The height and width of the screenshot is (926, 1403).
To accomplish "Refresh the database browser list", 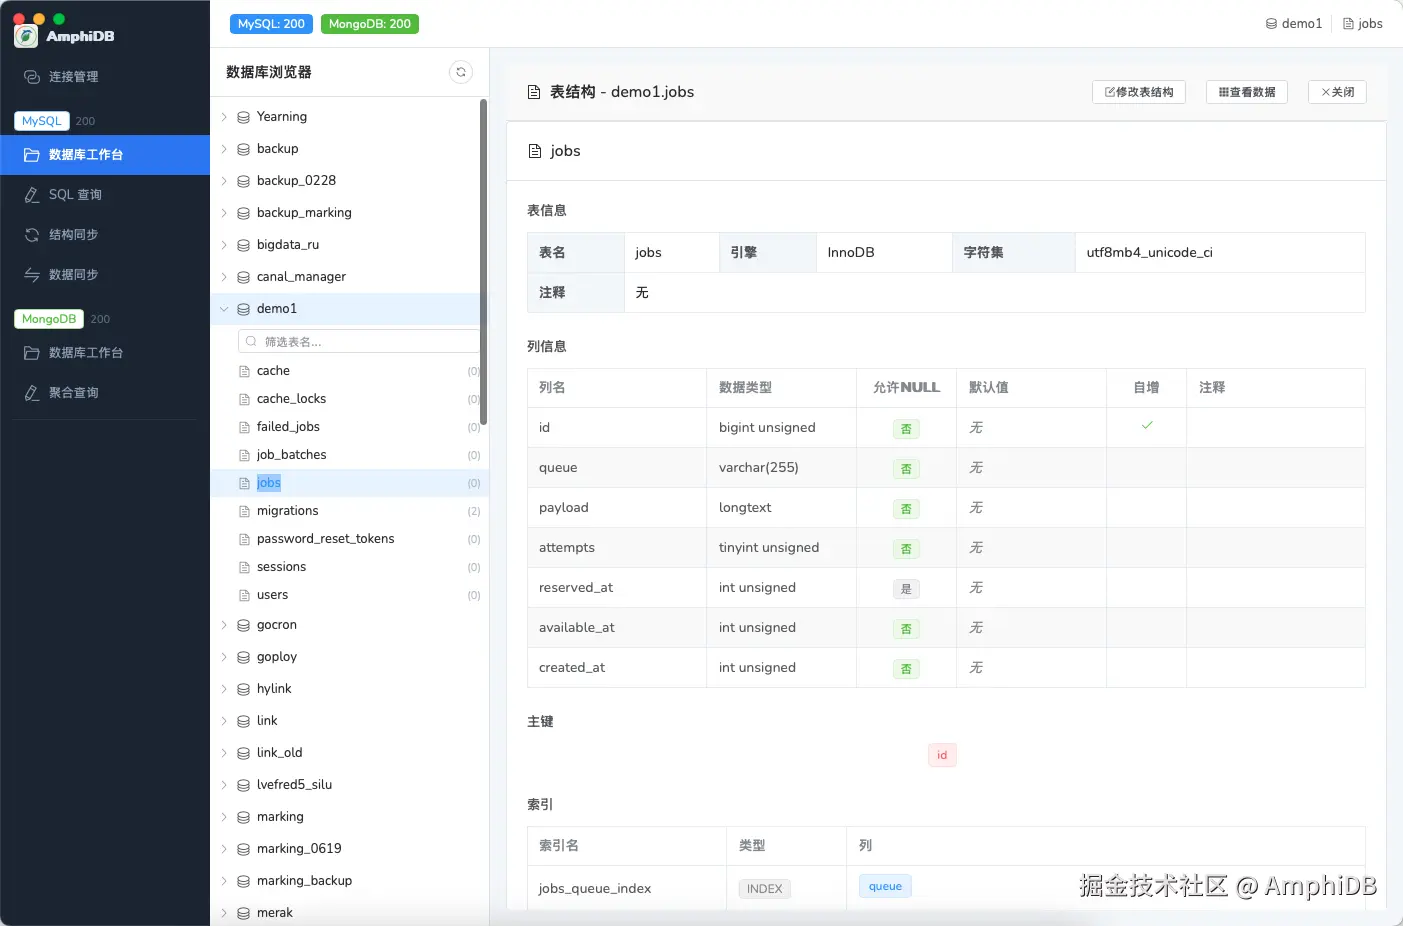I will 461,72.
